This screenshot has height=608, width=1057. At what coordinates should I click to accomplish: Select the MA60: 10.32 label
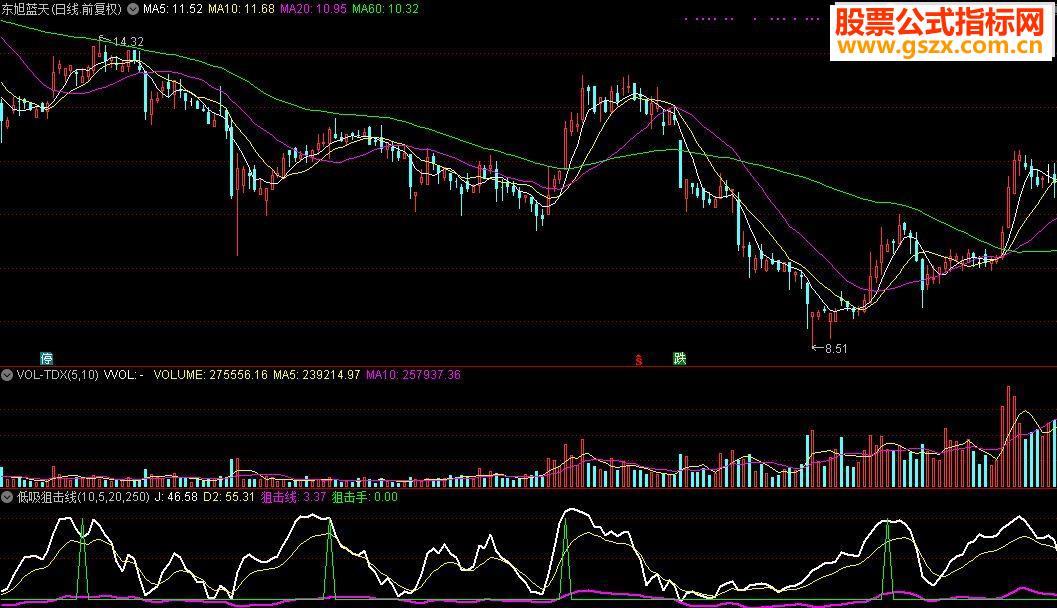point(386,9)
